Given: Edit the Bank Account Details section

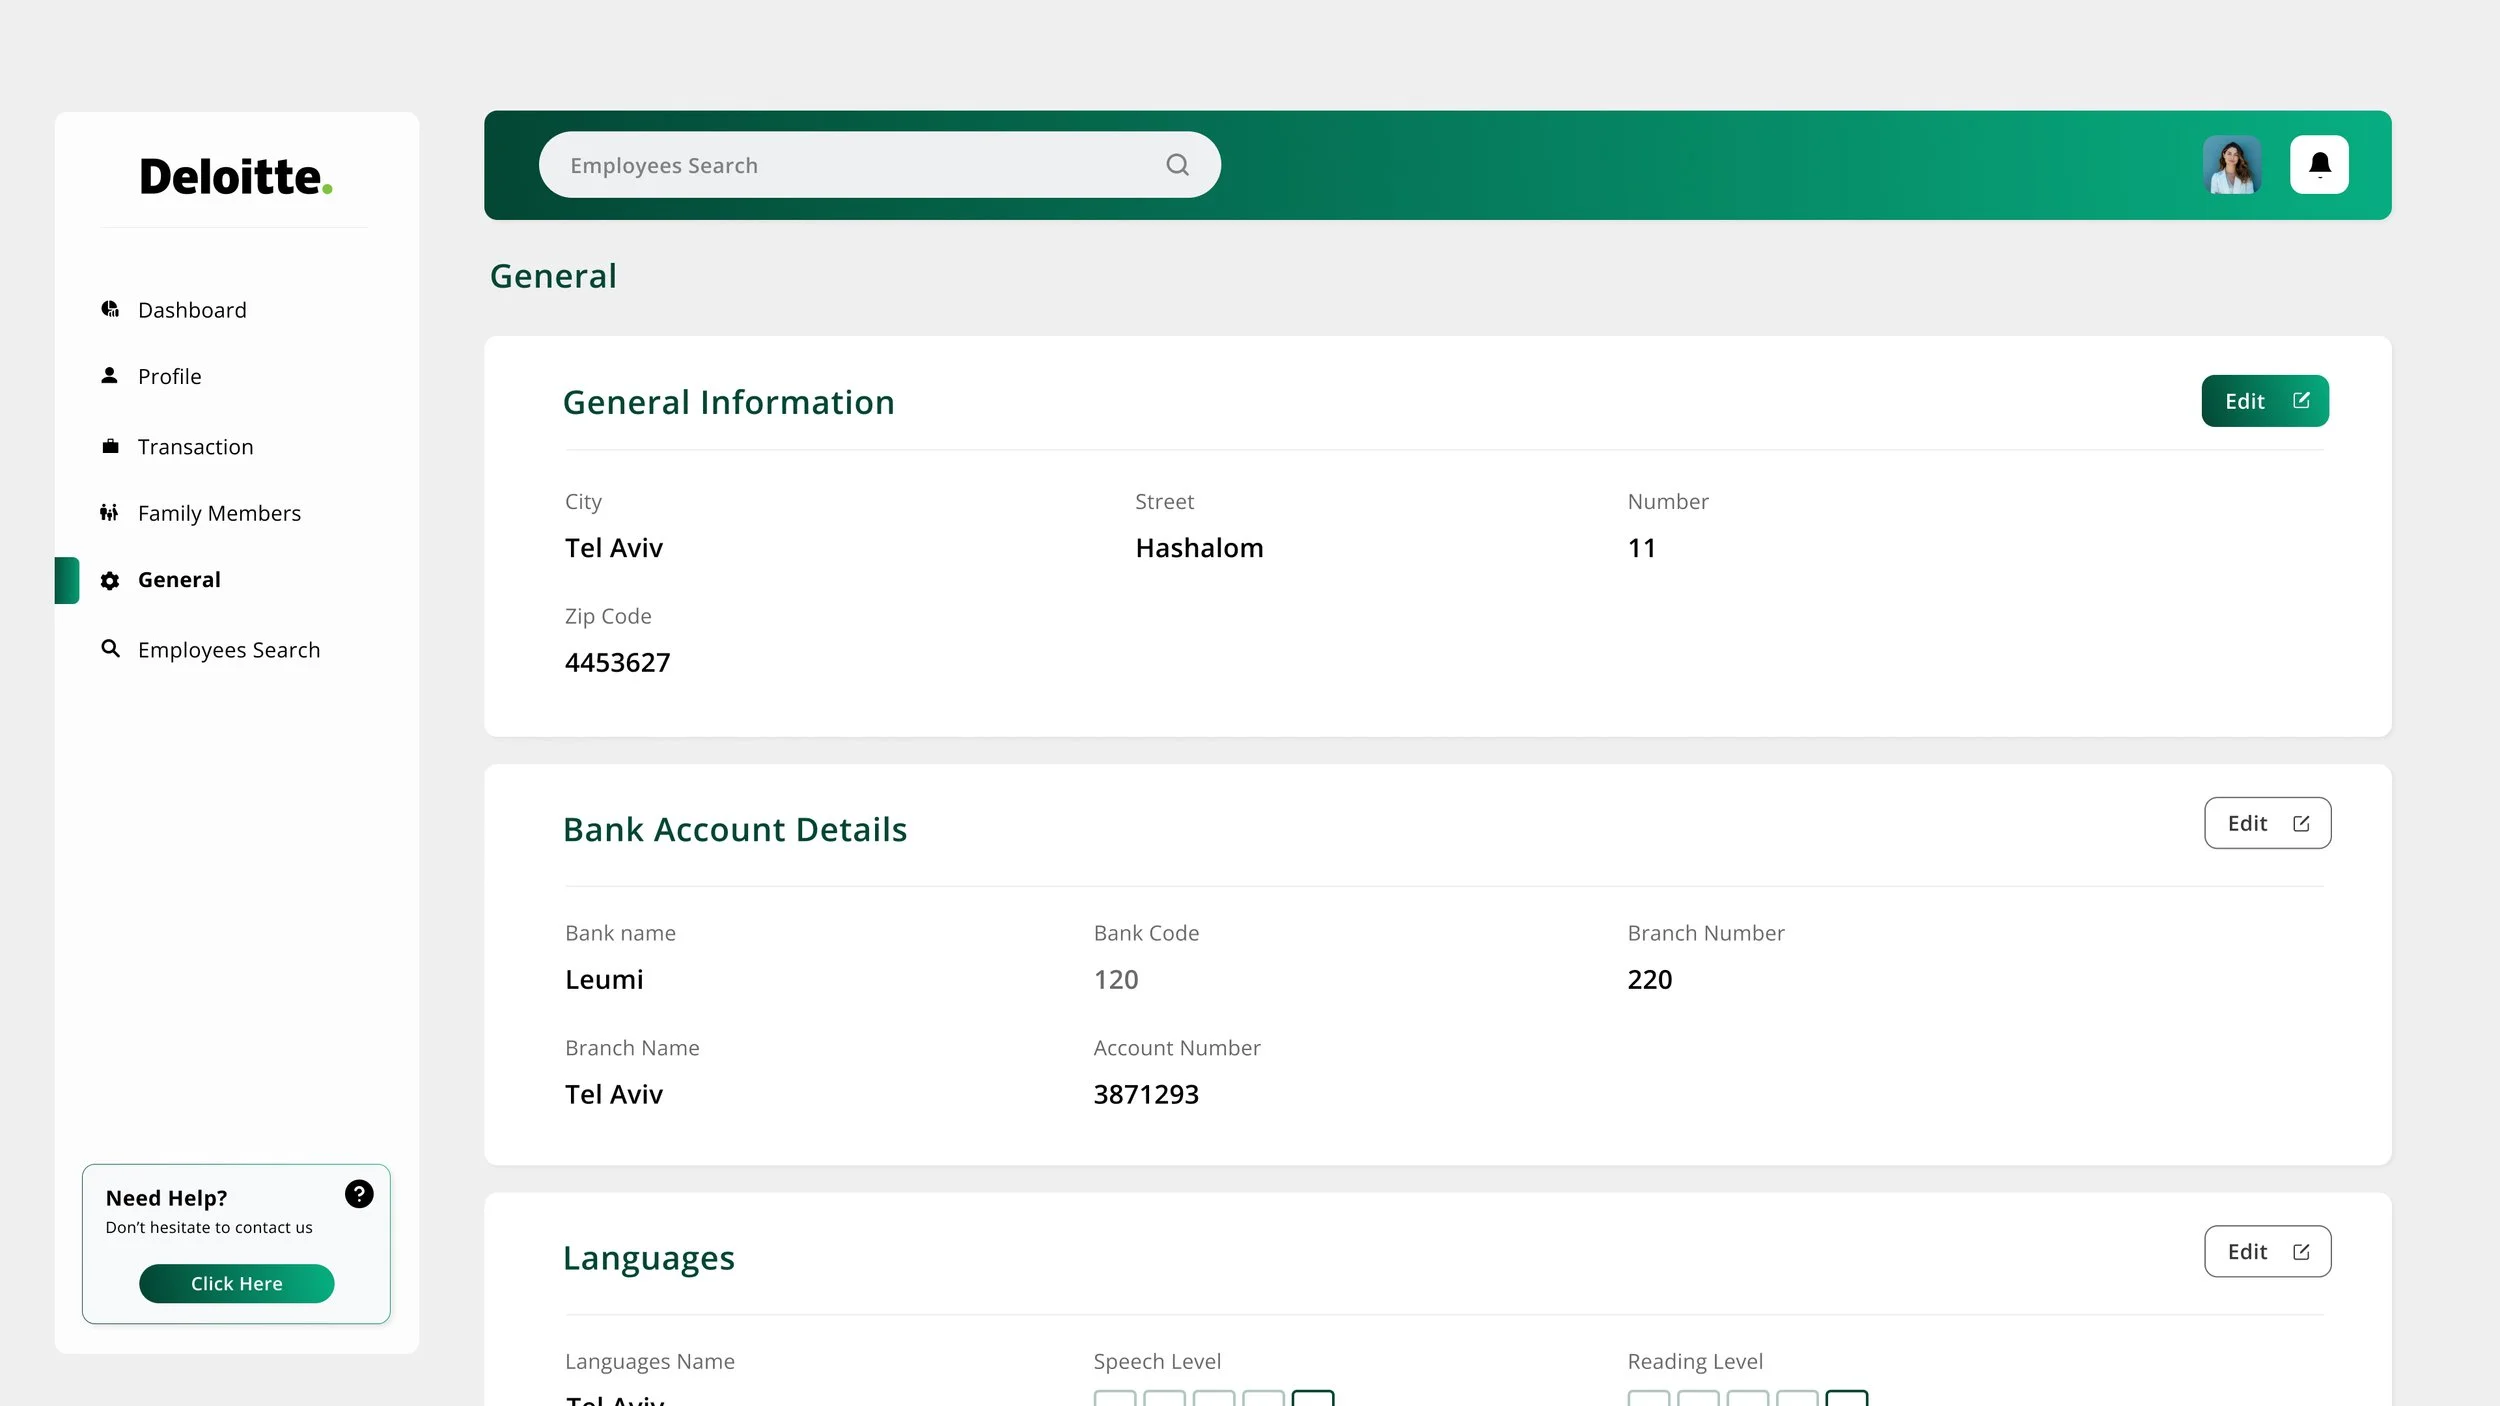Looking at the screenshot, I should point(2267,823).
